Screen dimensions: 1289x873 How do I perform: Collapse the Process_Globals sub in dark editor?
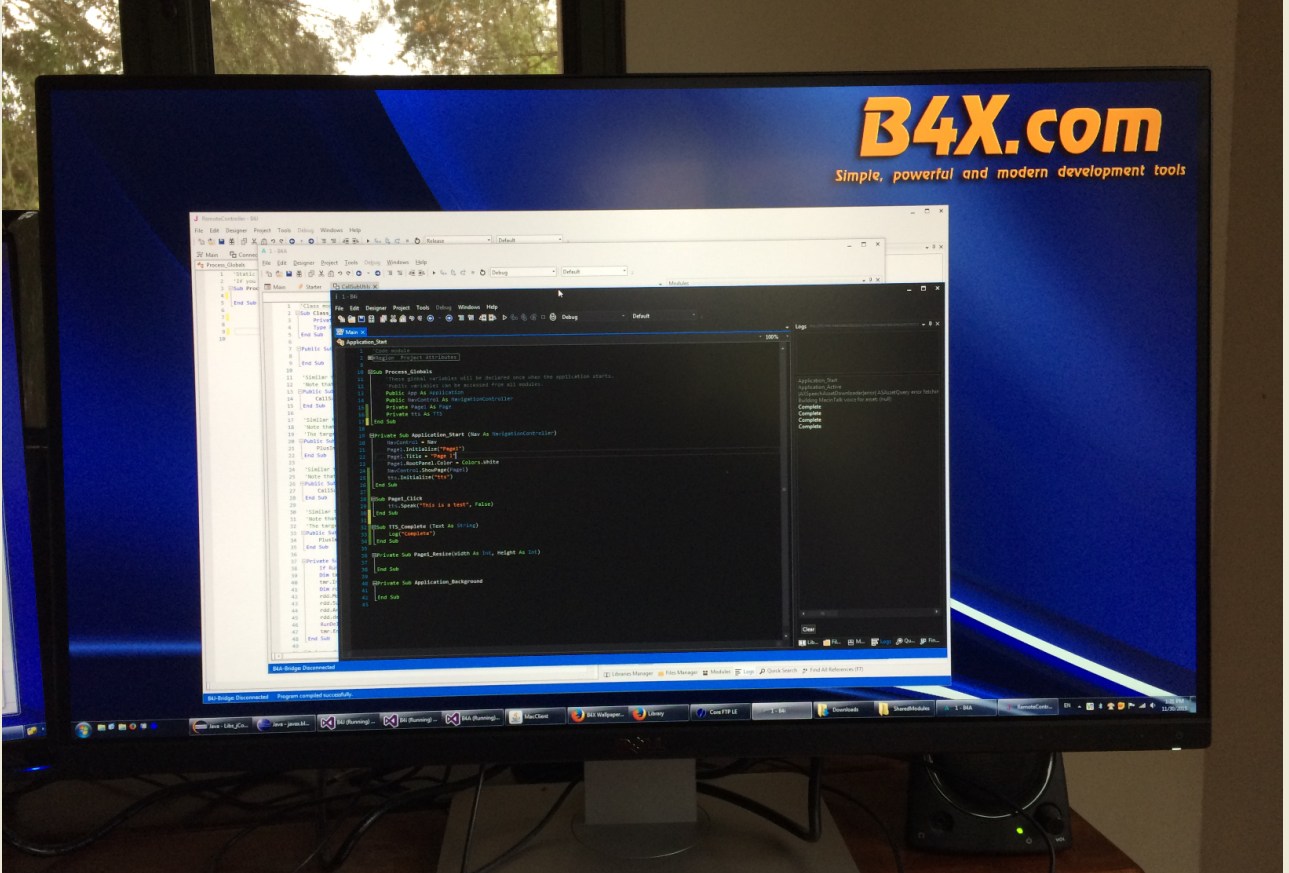(x=369, y=371)
